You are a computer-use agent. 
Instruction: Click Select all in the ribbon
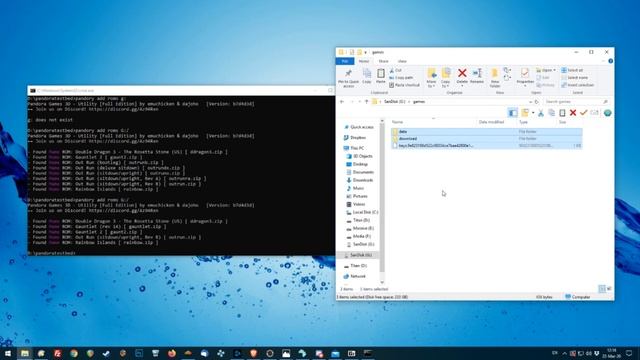tap(572, 70)
